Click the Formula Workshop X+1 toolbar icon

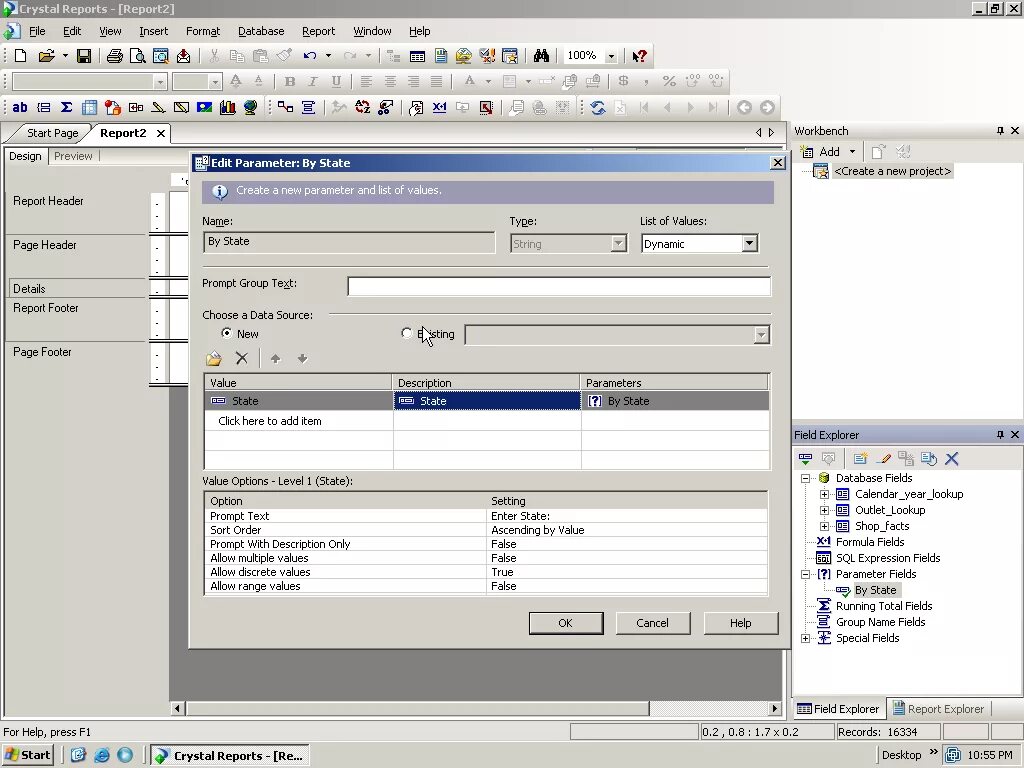440,108
